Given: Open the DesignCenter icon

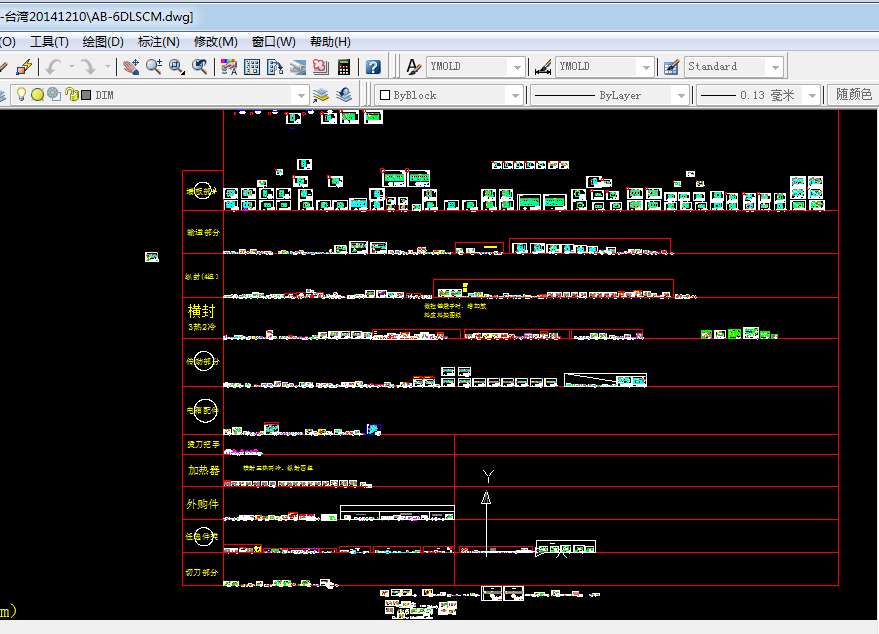Looking at the screenshot, I should pyautogui.click(x=251, y=67).
